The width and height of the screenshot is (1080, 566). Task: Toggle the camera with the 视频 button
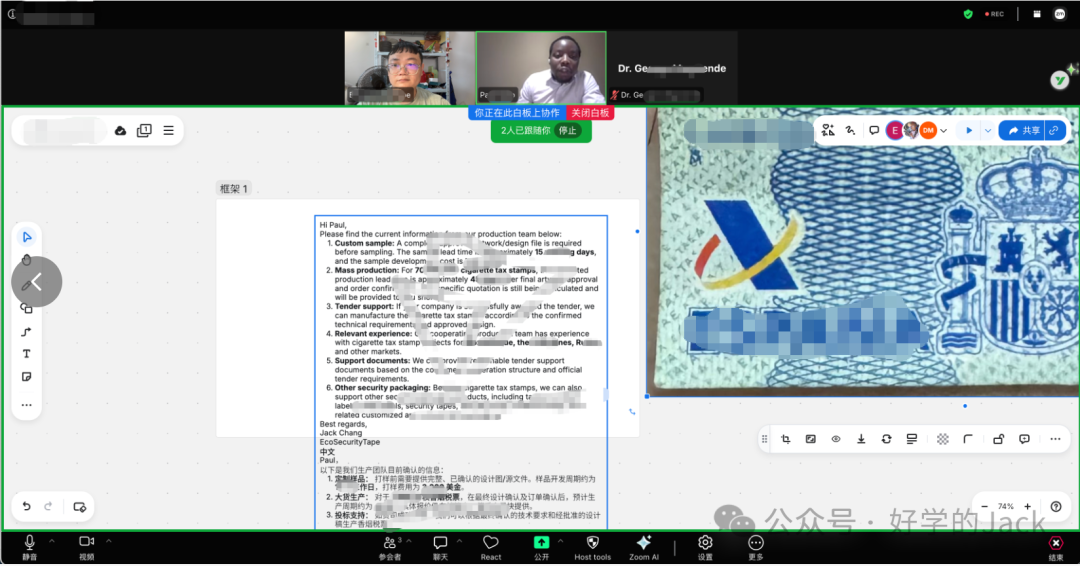point(86,548)
